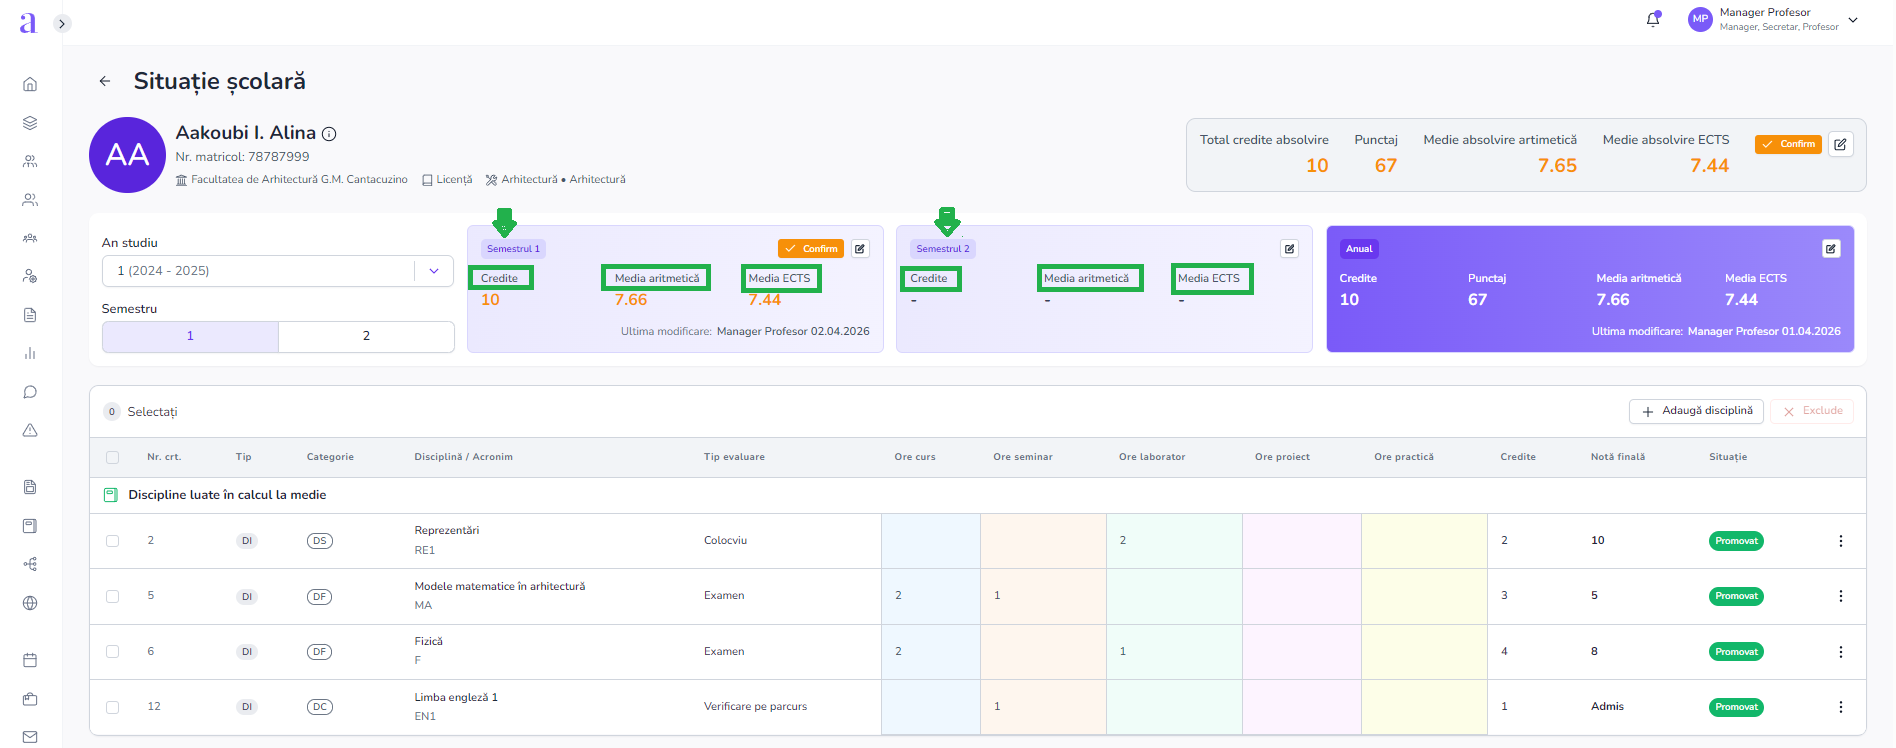Click the info icon next to Aakoubi I. Alina
Image resolution: width=1896 pixels, height=748 pixels.
[329, 134]
